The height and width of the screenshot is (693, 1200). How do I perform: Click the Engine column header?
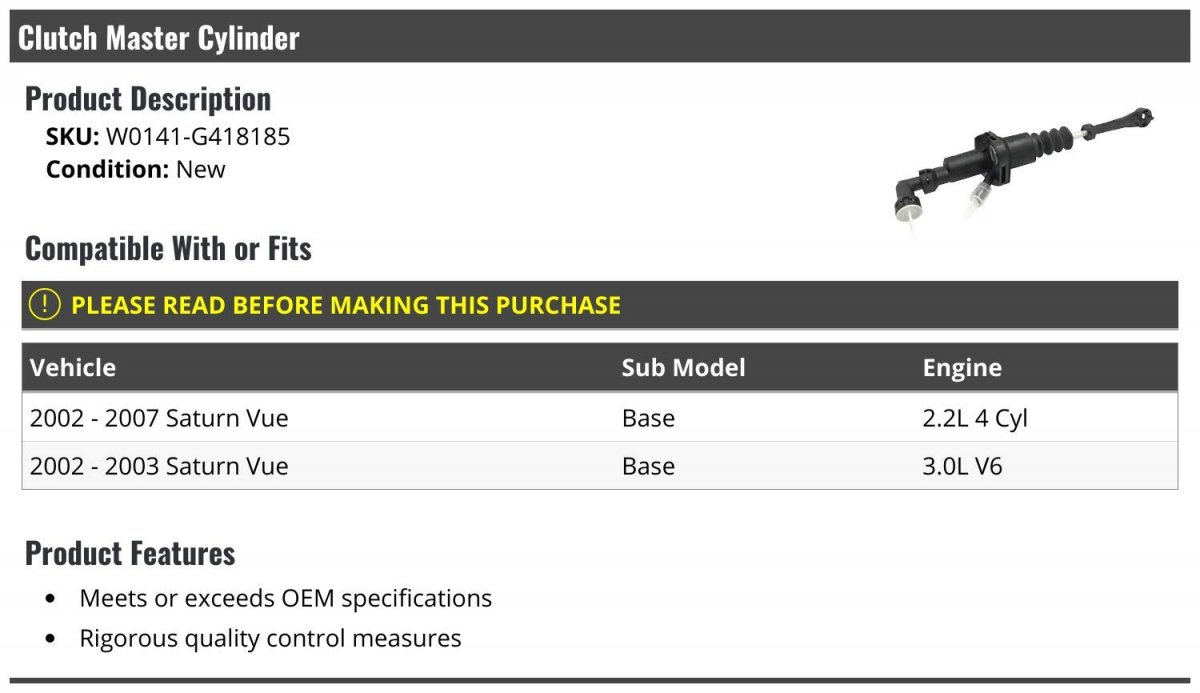point(962,368)
